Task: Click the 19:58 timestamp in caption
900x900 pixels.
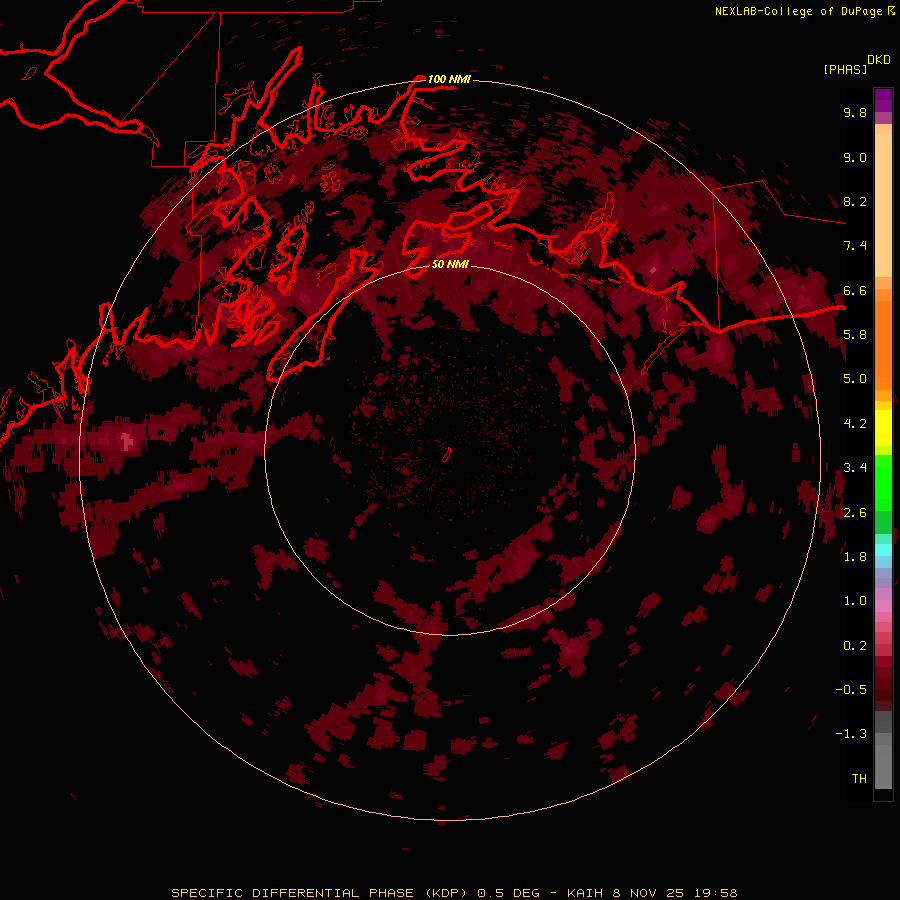Action: tap(715, 893)
